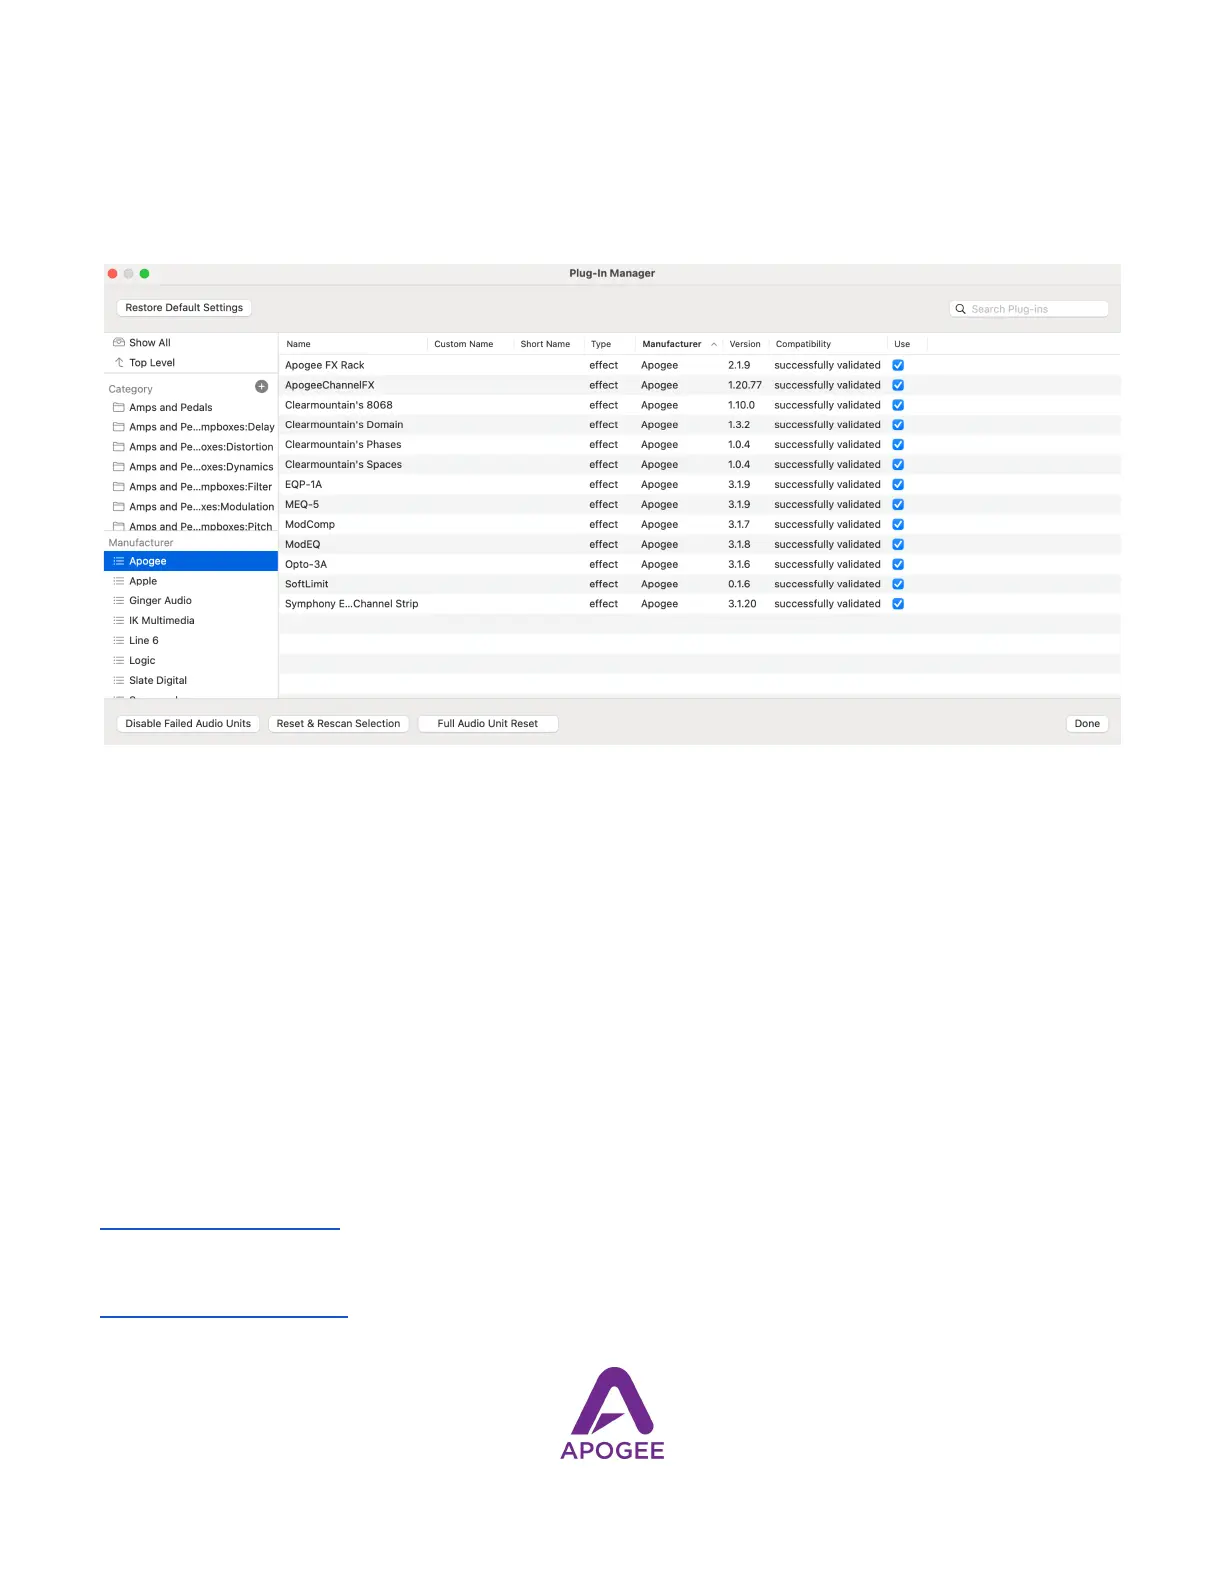Image resolution: width=1224 pixels, height=1584 pixels.
Task: Sort list by Version column header
Action: [744, 344]
